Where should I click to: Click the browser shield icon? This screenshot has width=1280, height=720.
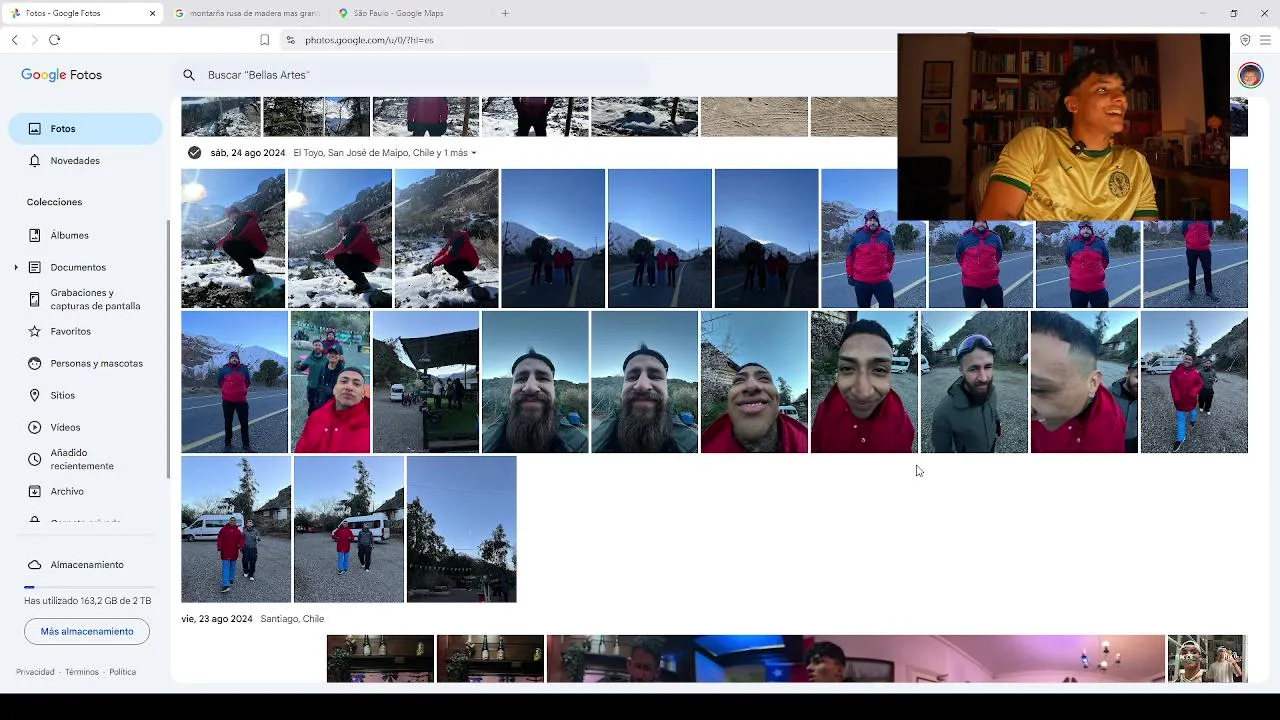[x=1245, y=40]
